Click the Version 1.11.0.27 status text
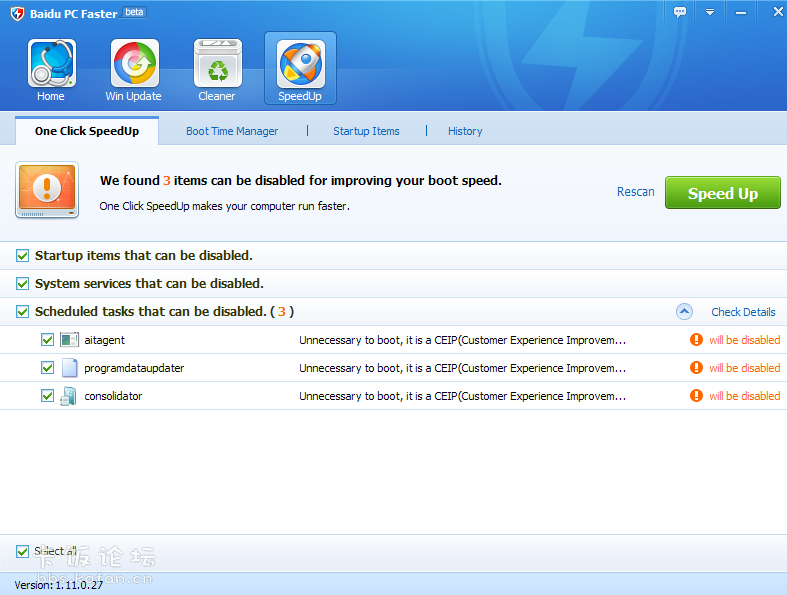This screenshot has height=595, width=787. click(x=59, y=585)
